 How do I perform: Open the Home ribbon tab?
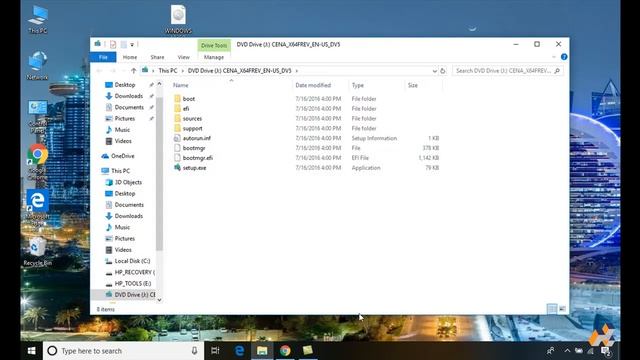point(130,57)
